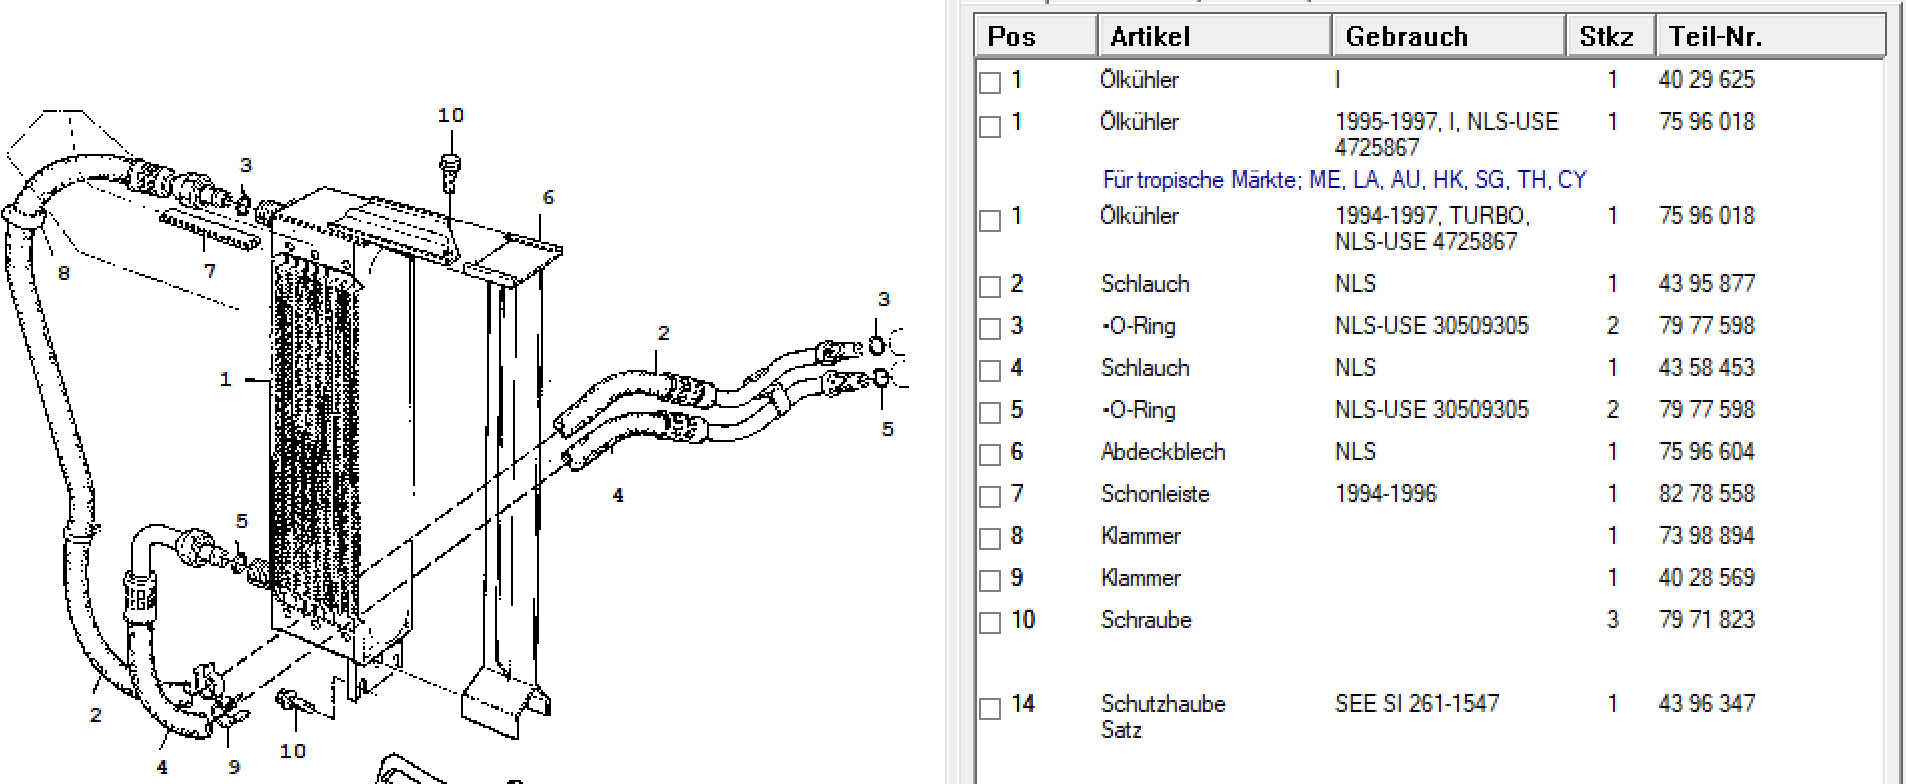Viewport: 1906px width, 784px height.
Task: Click callout 10 above the top screw
Action: point(451,115)
